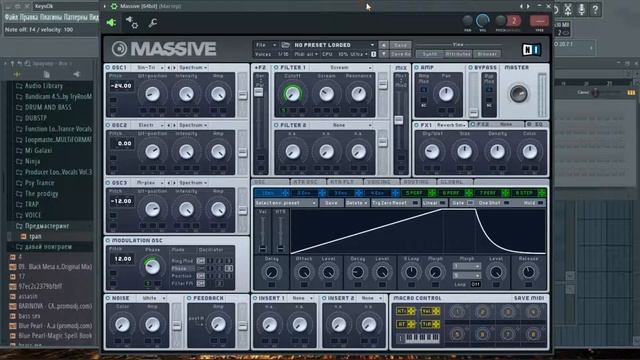Open the OSC tab in center panel
Screen dimensions: 640x360
coord(270,182)
